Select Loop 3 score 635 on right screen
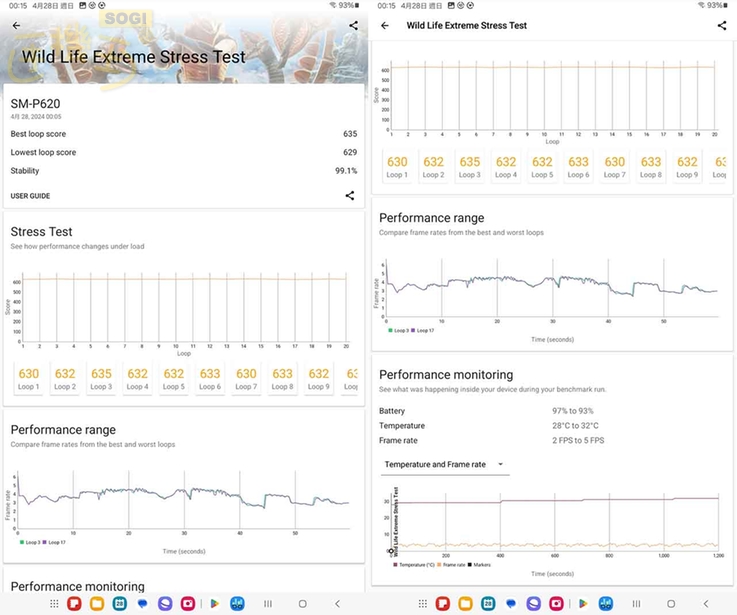 (470, 167)
